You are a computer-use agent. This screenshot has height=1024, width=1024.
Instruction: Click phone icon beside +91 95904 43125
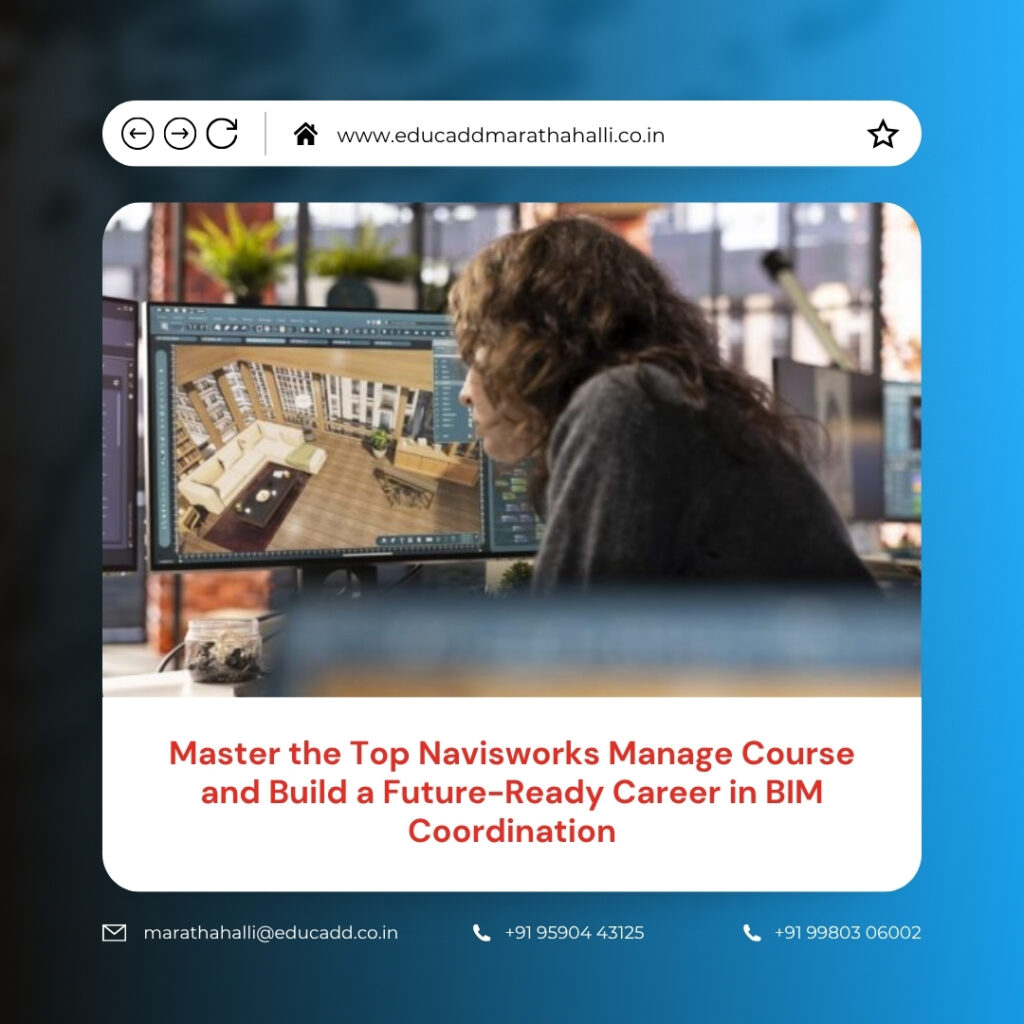click(x=481, y=933)
